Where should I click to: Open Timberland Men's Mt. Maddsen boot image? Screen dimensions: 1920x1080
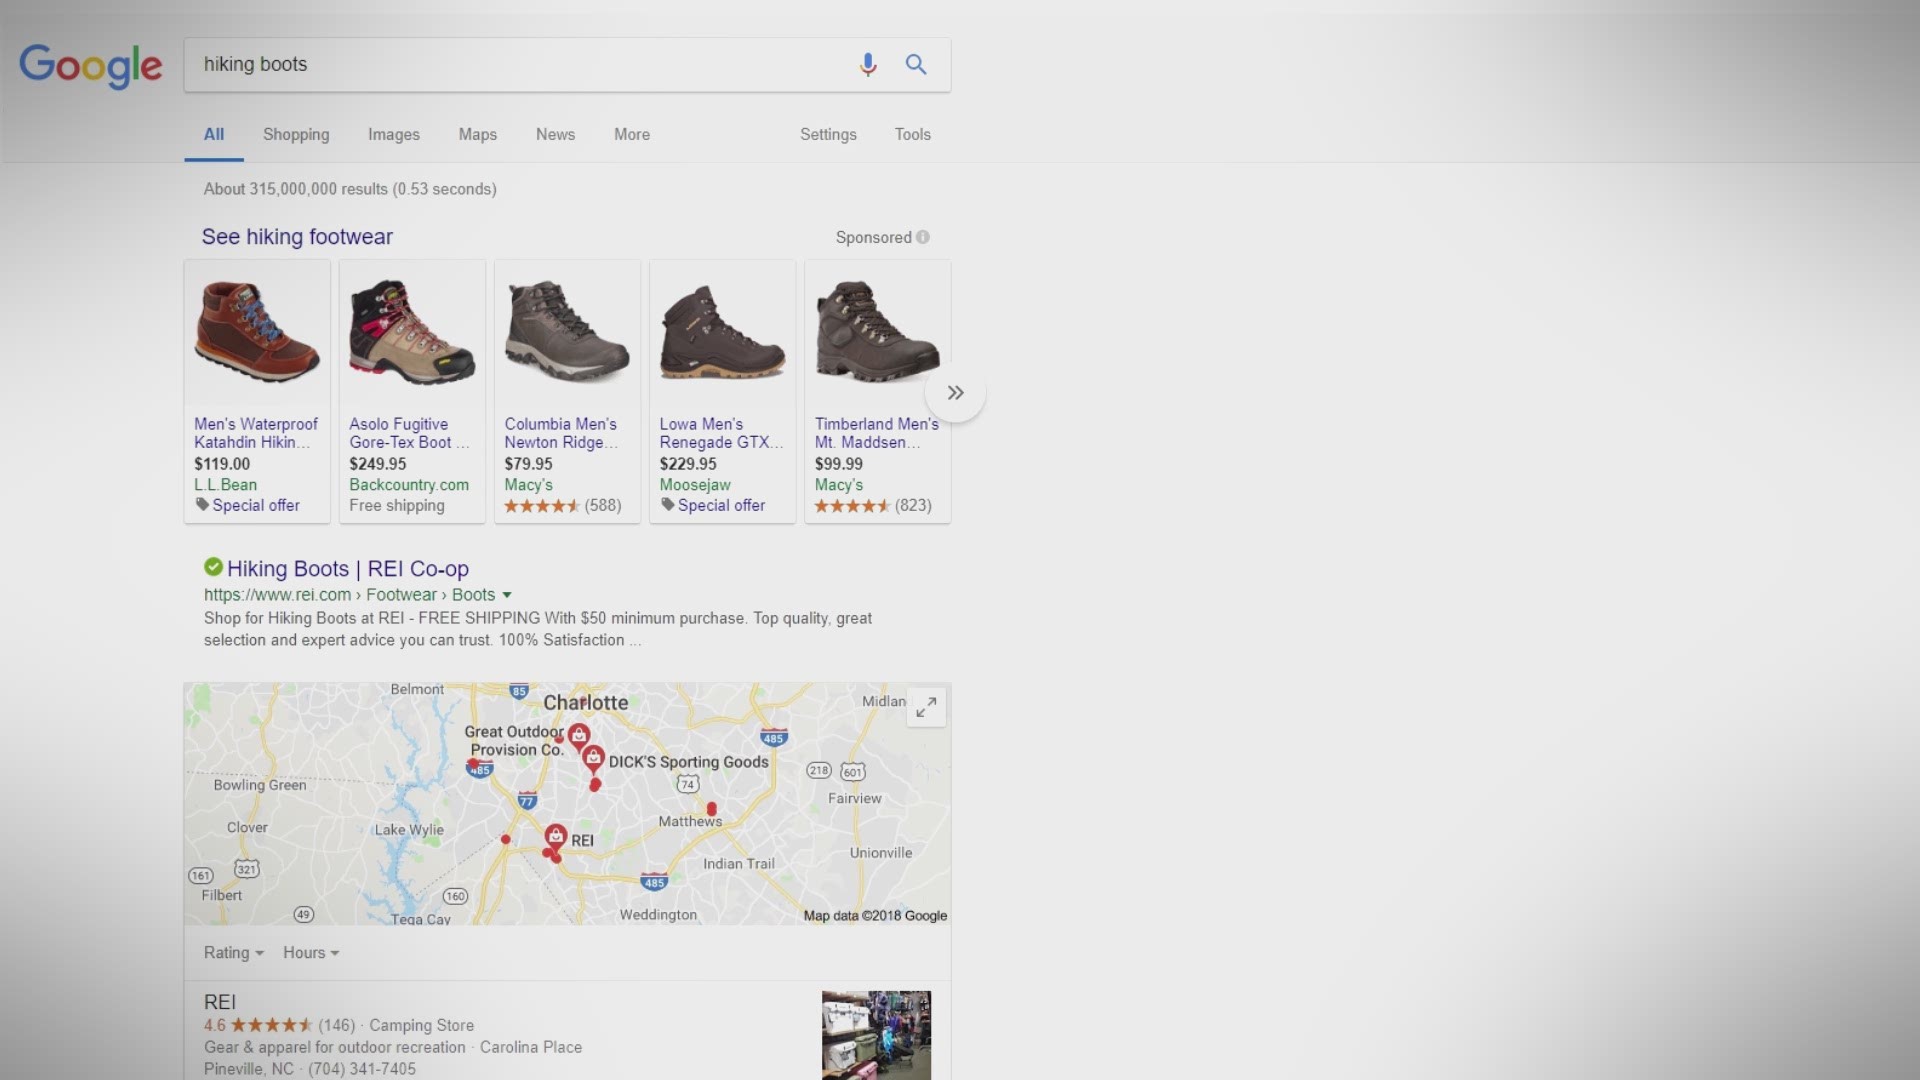[877, 332]
